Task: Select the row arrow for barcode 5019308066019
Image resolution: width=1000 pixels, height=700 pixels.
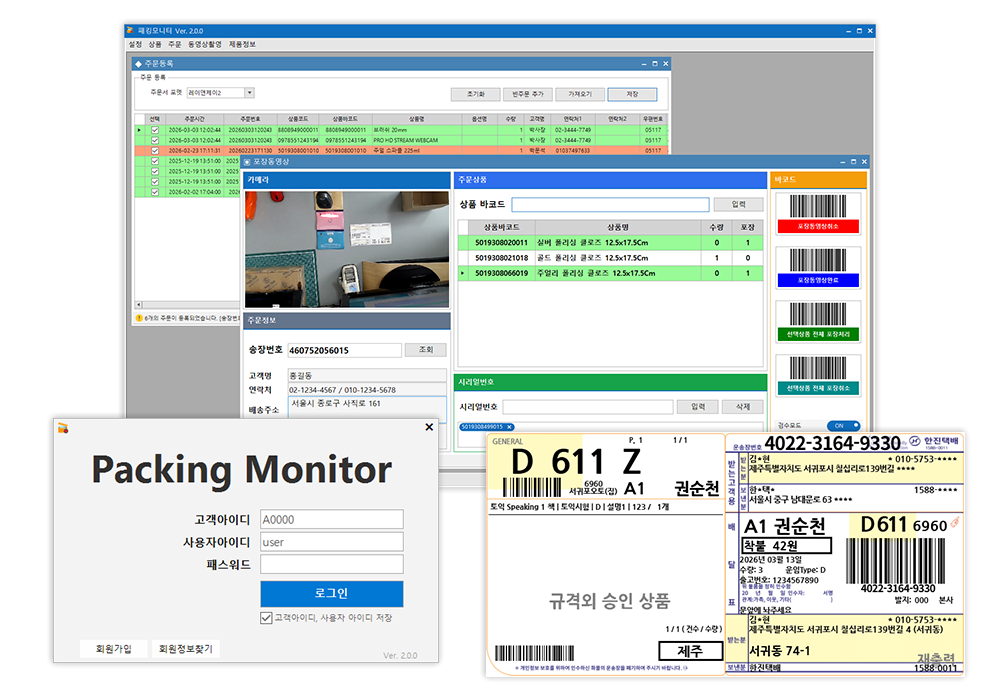Action: point(462,273)
